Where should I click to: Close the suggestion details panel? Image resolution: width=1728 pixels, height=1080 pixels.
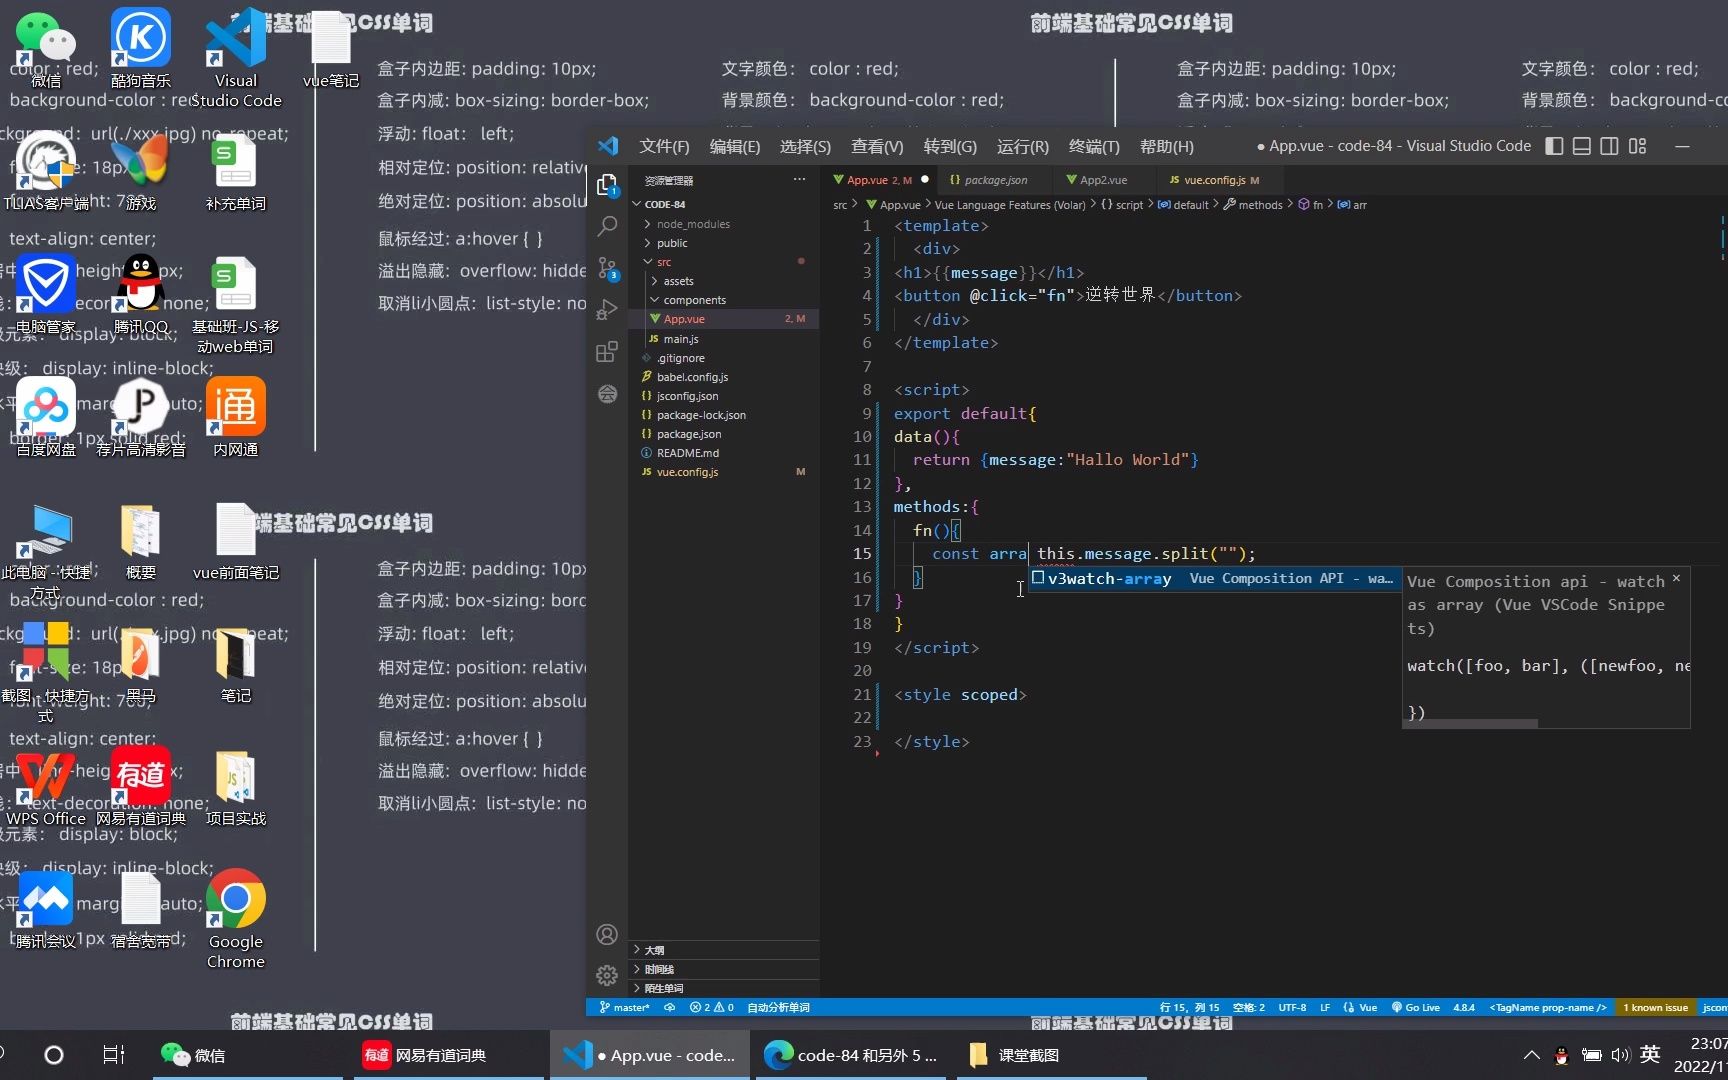[1676, 578]
